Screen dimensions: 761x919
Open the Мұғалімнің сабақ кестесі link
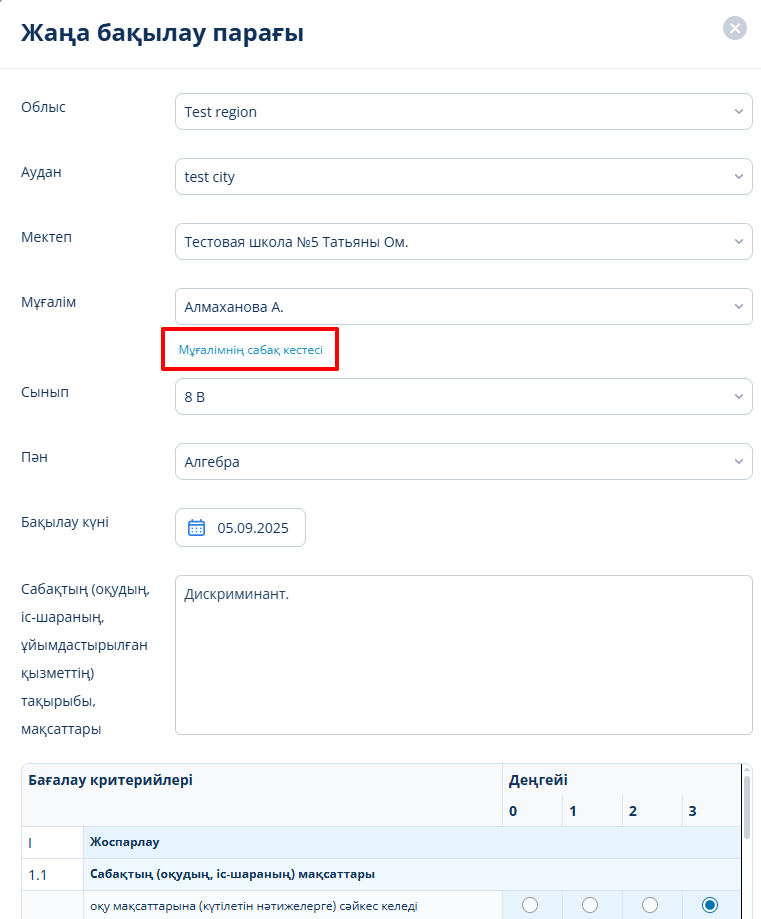[x=250, y=350]
